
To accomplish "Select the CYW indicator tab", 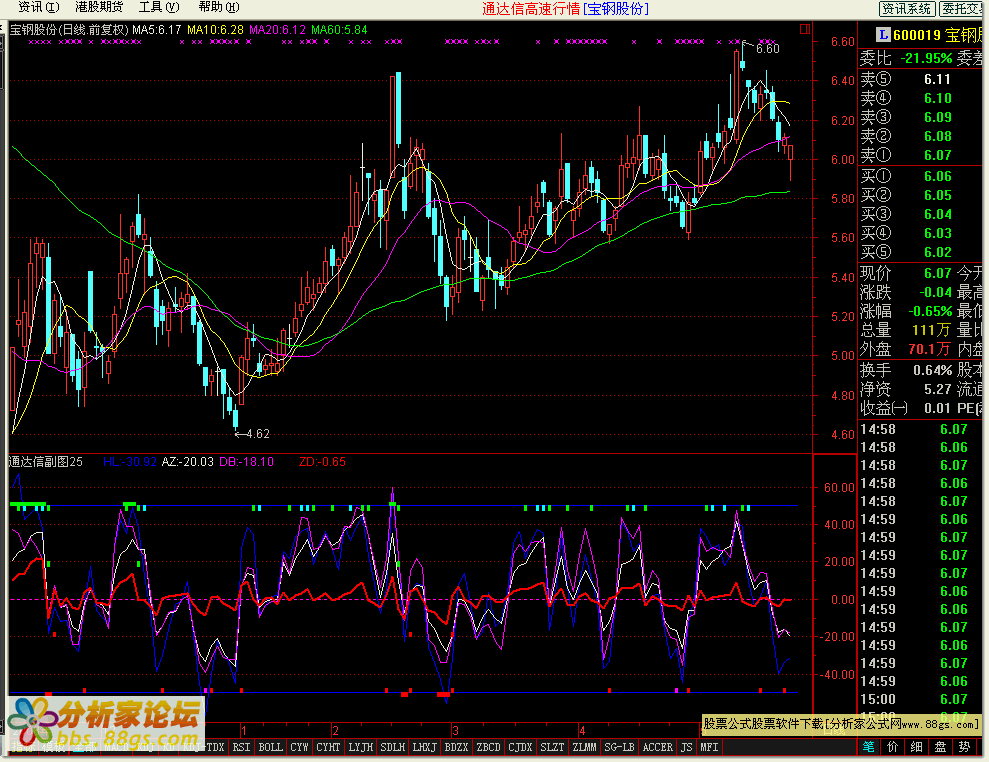I will (299, 747).
